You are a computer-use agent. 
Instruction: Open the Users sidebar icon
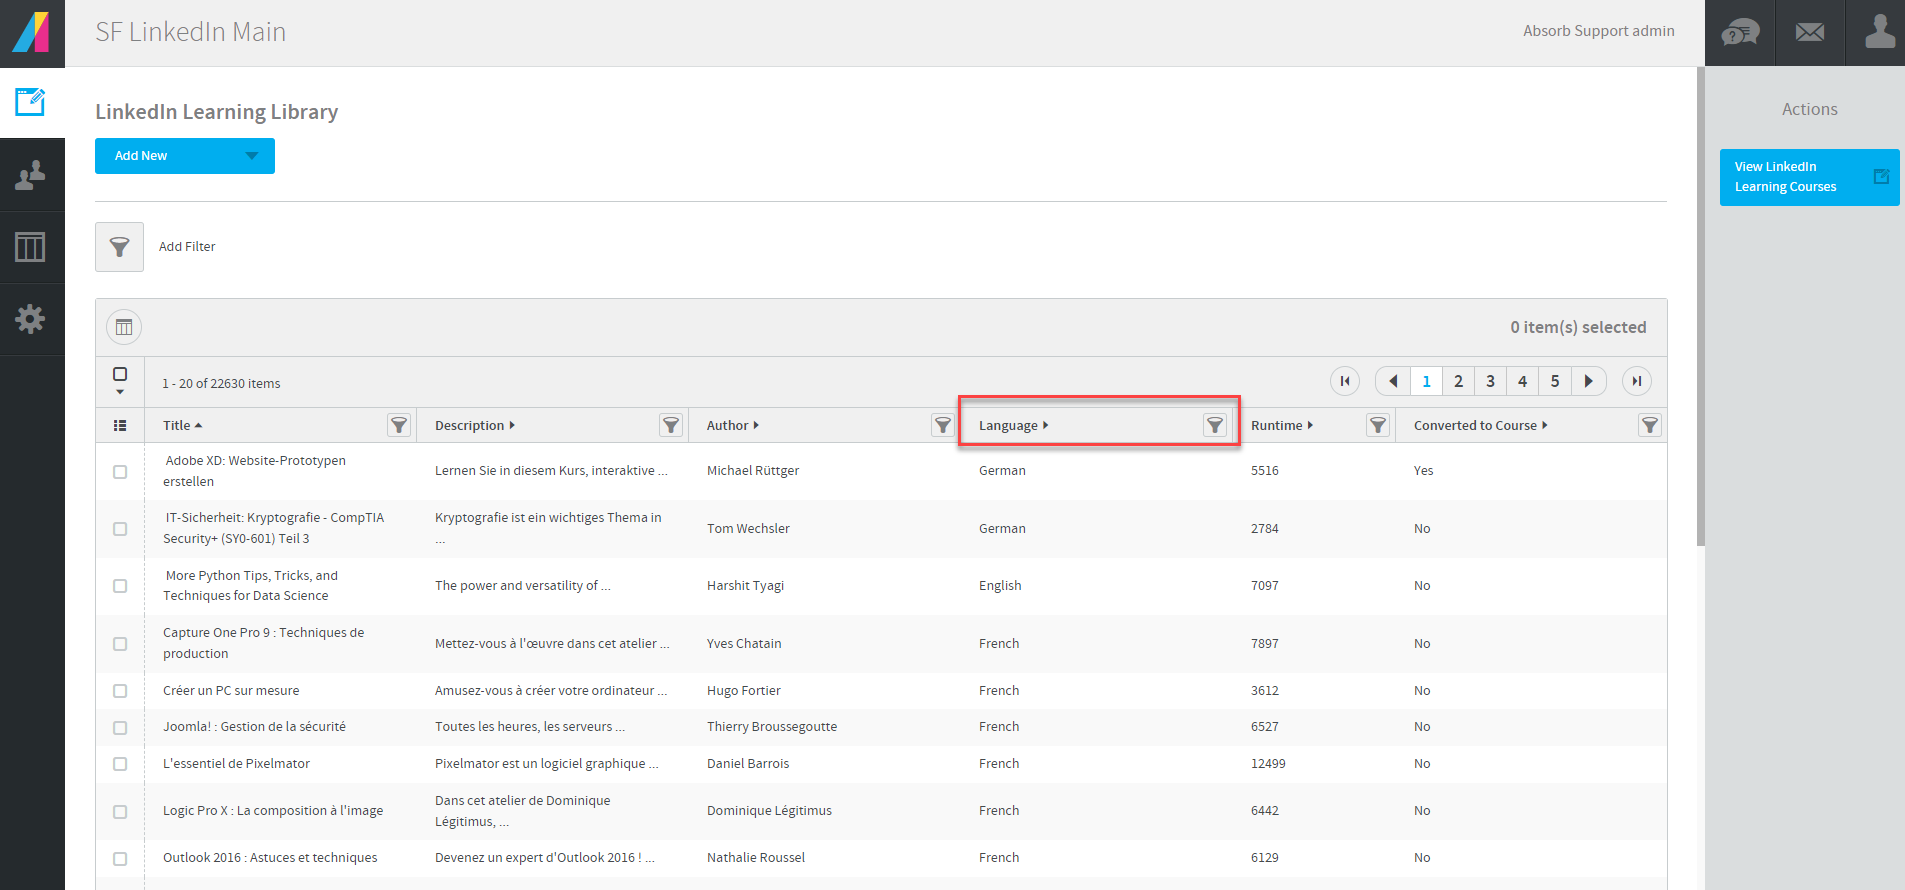[x=30, y=175]
